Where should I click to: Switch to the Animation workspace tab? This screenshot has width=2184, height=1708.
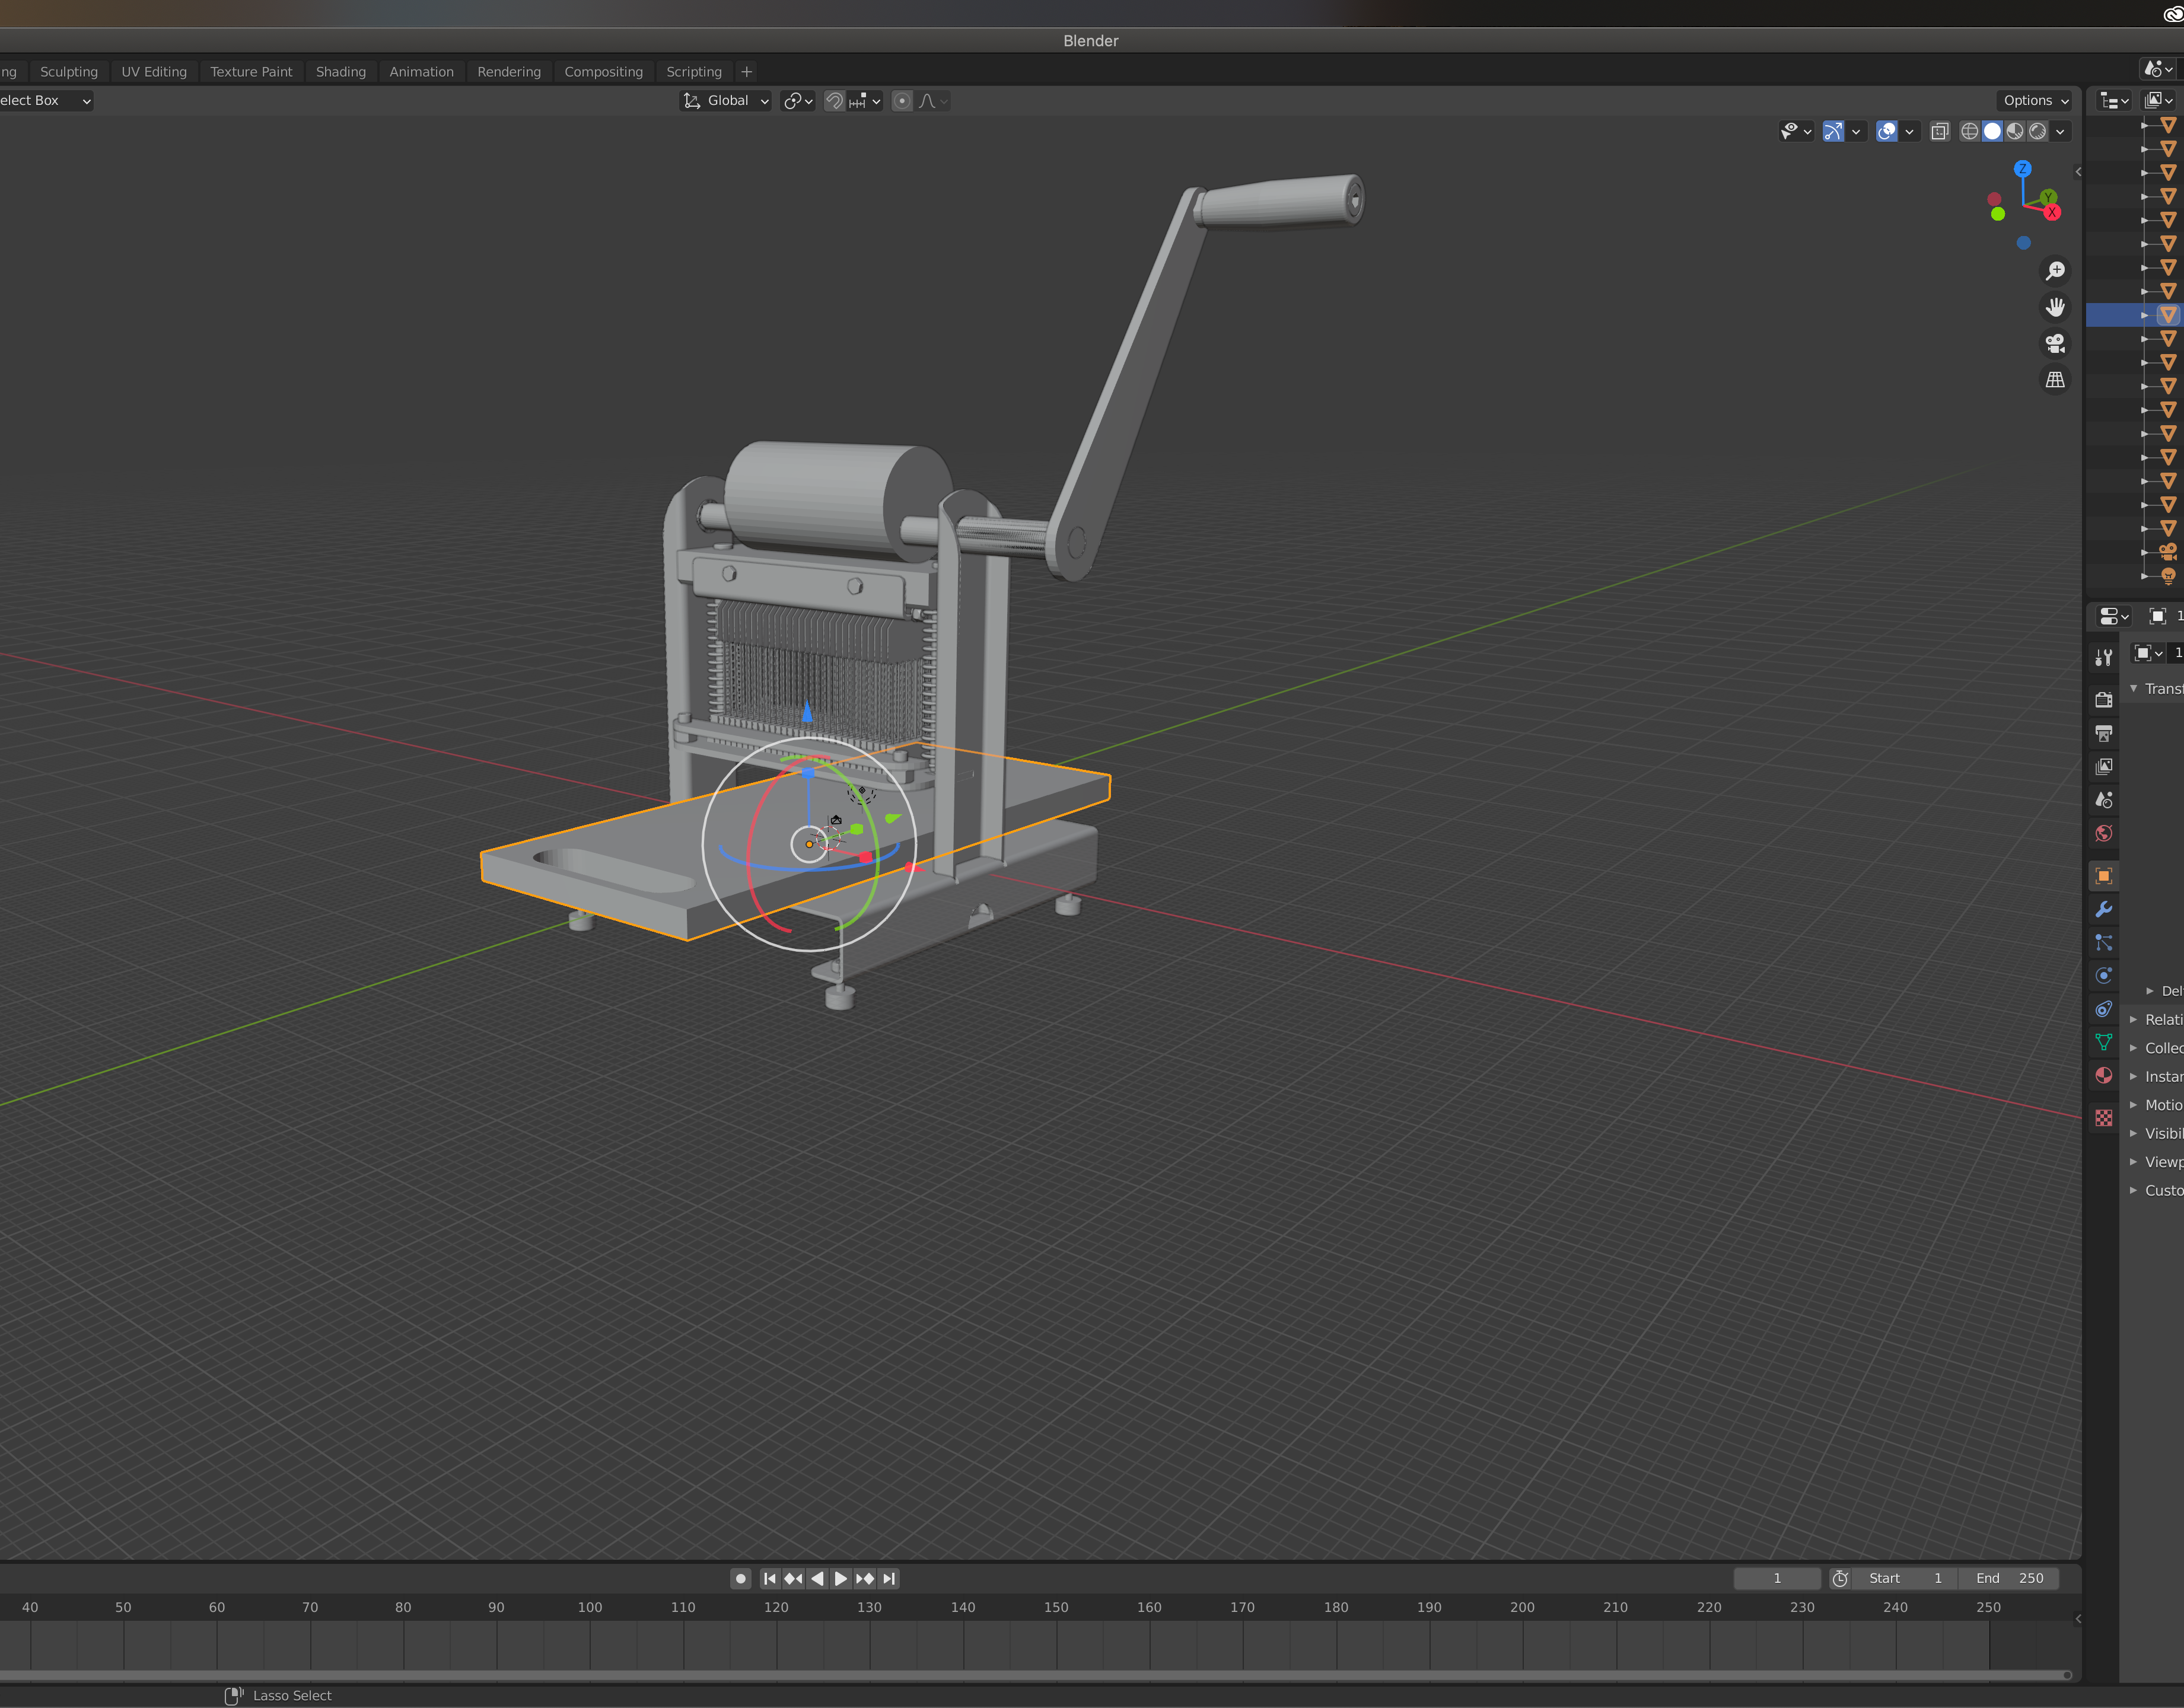point(421,72)
